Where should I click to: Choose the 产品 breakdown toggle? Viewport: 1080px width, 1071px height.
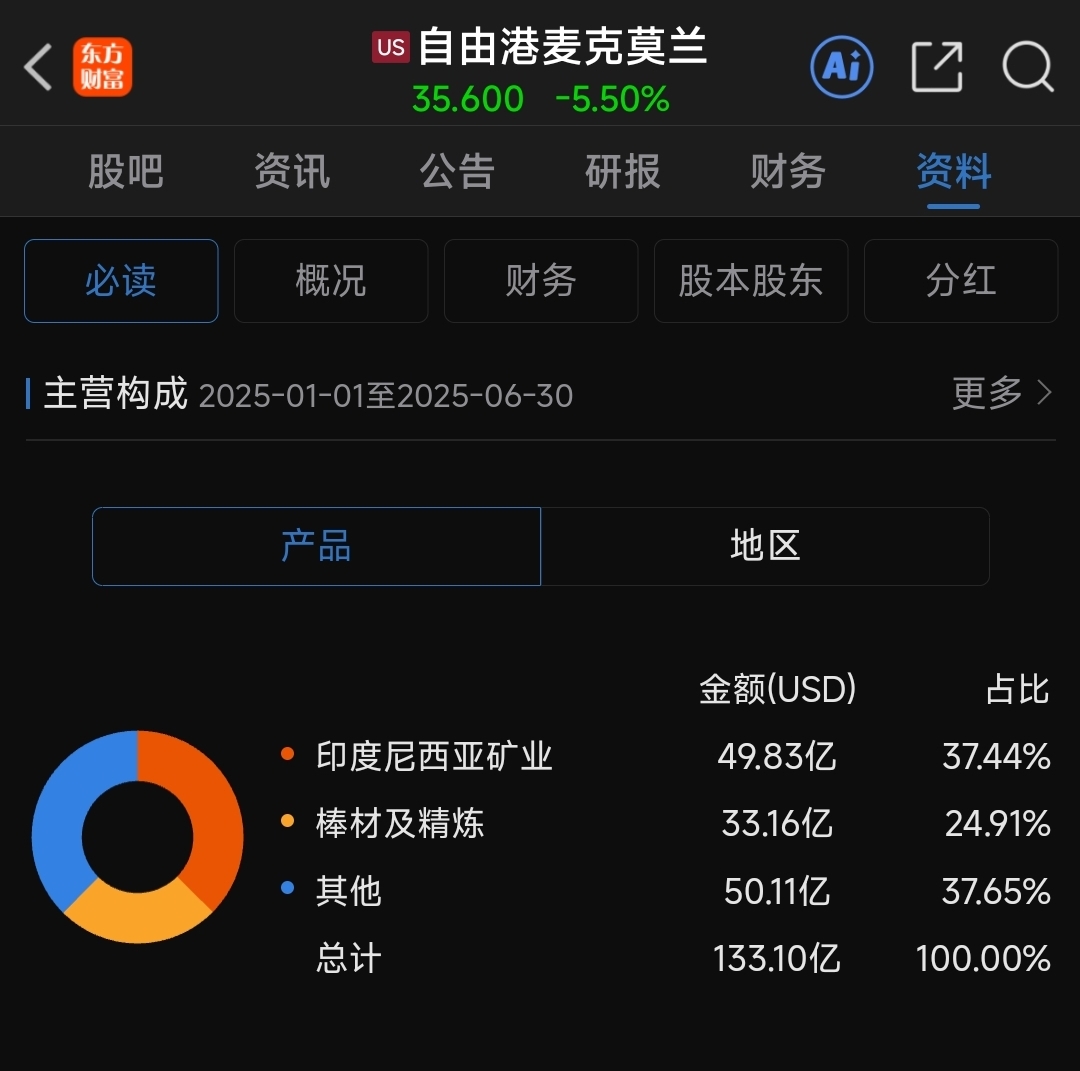316,547
